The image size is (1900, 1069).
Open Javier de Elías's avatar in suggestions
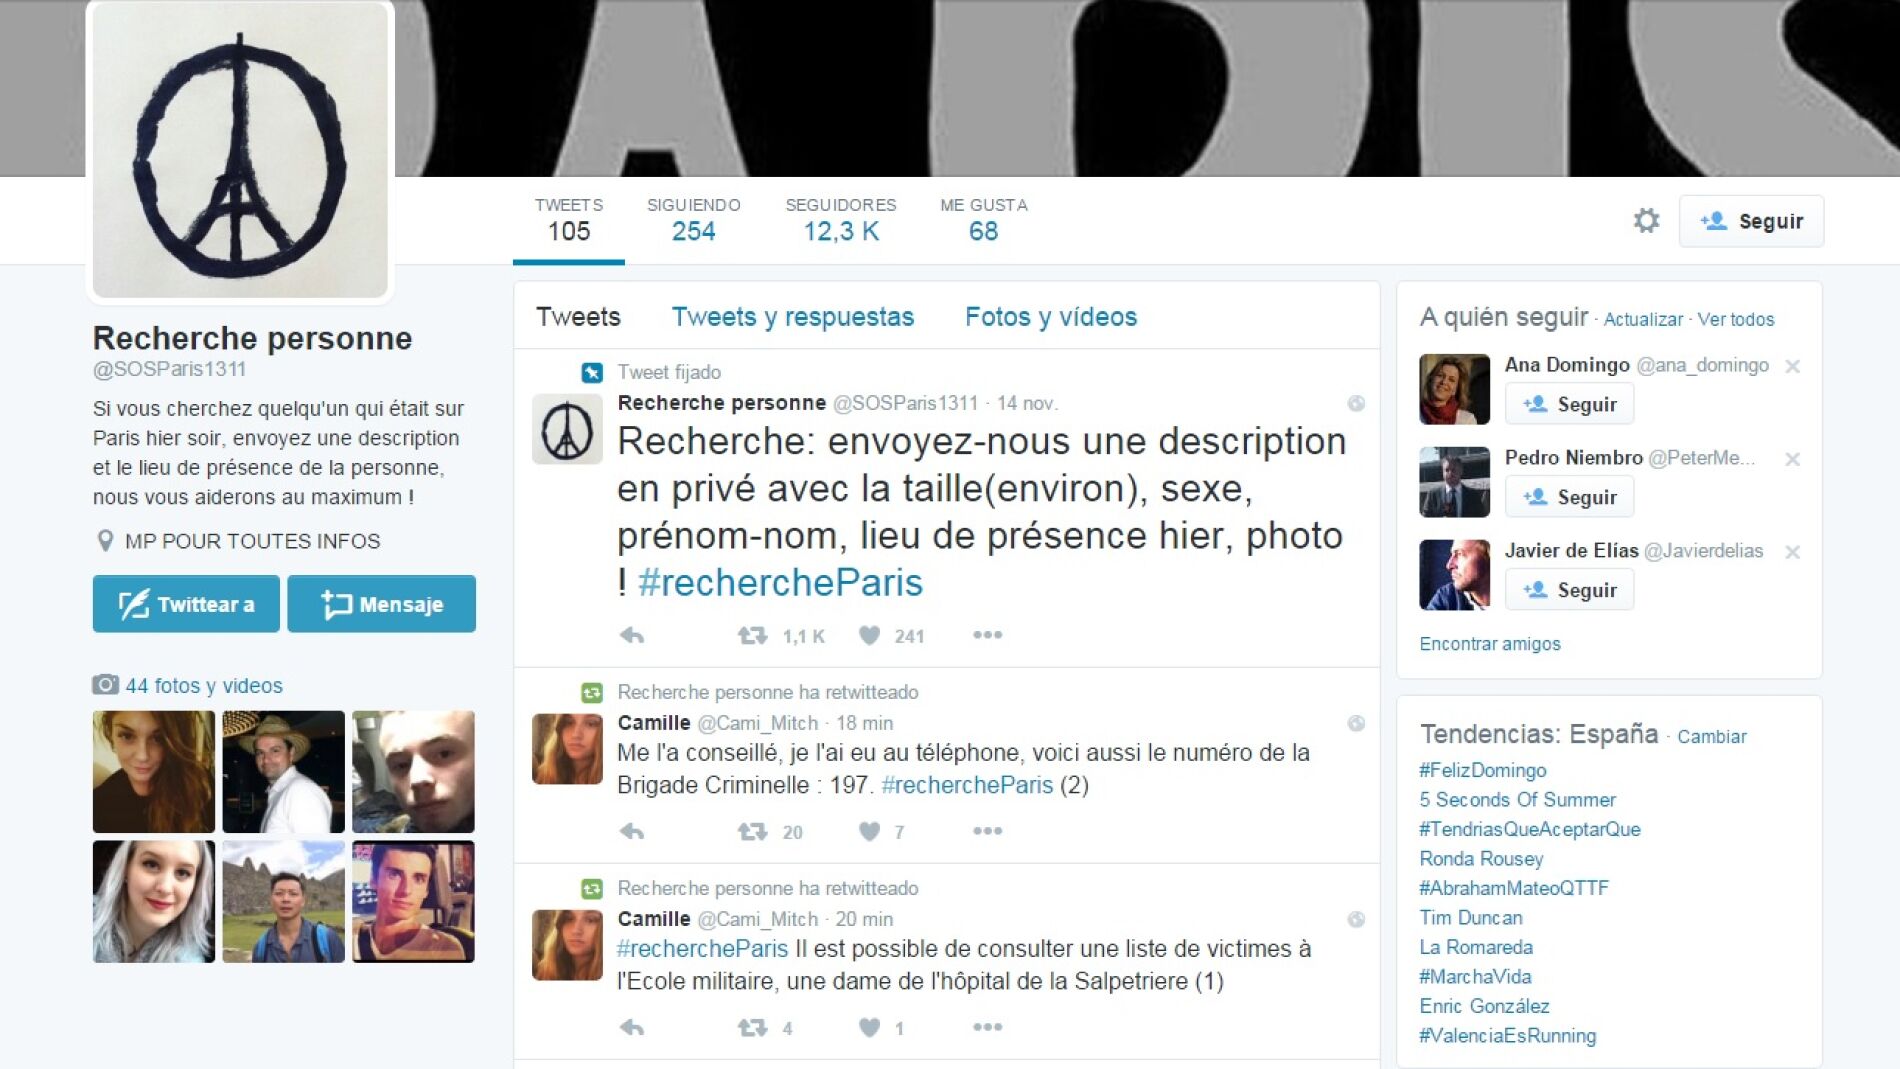tap(1454, 575)
